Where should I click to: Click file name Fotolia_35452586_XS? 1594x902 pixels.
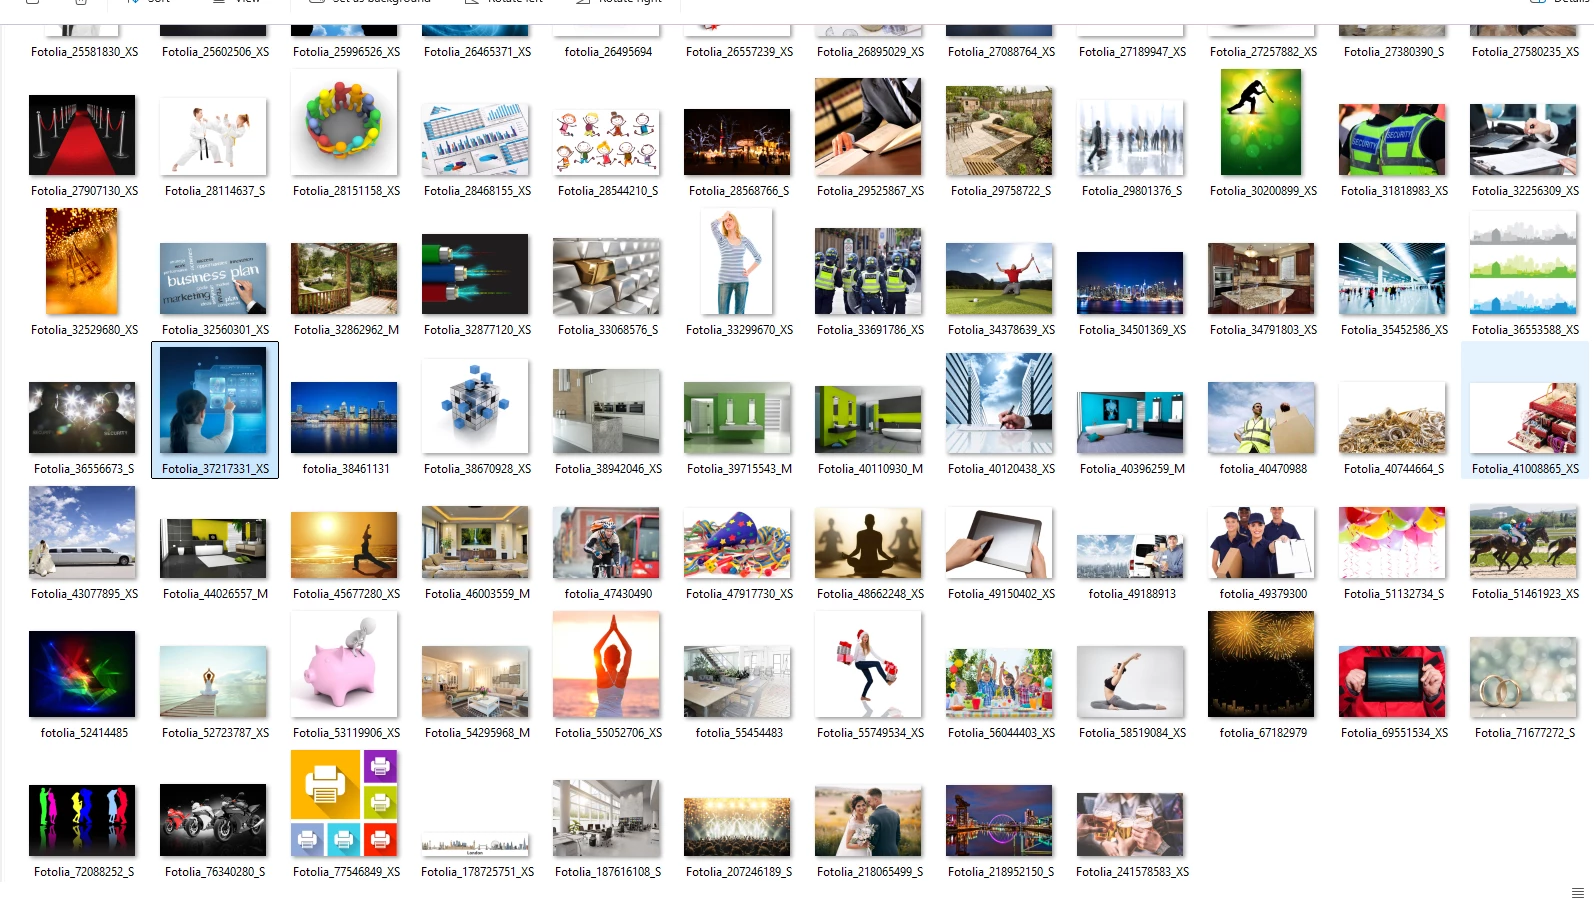(x=1394, y=329)
